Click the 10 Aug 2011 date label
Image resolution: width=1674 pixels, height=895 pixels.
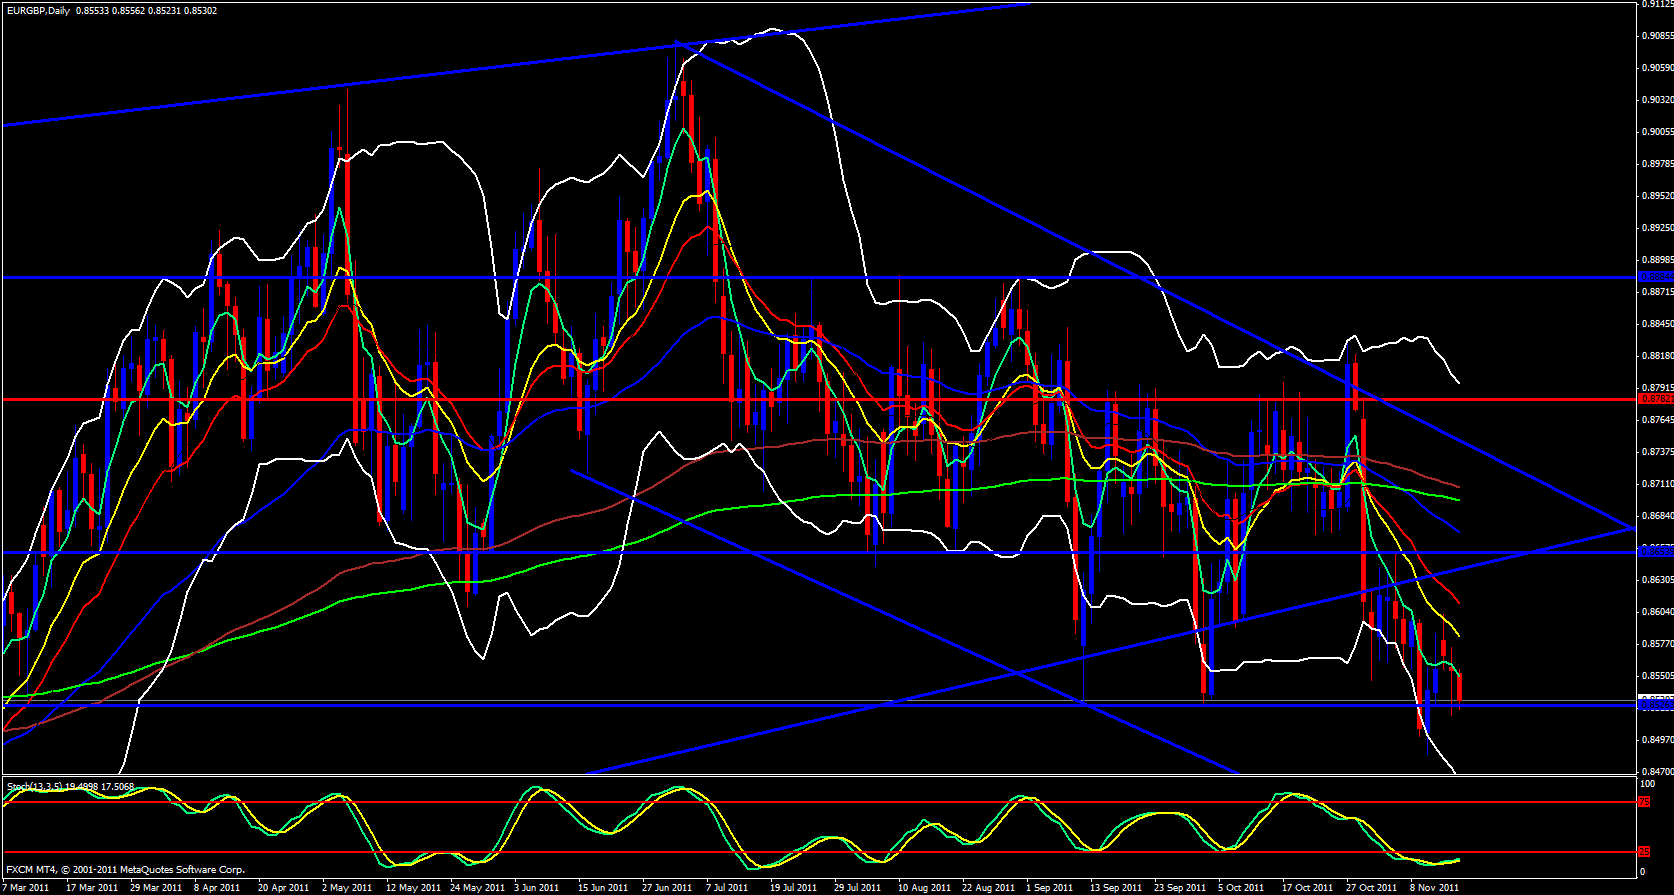[x=924, y=887]
